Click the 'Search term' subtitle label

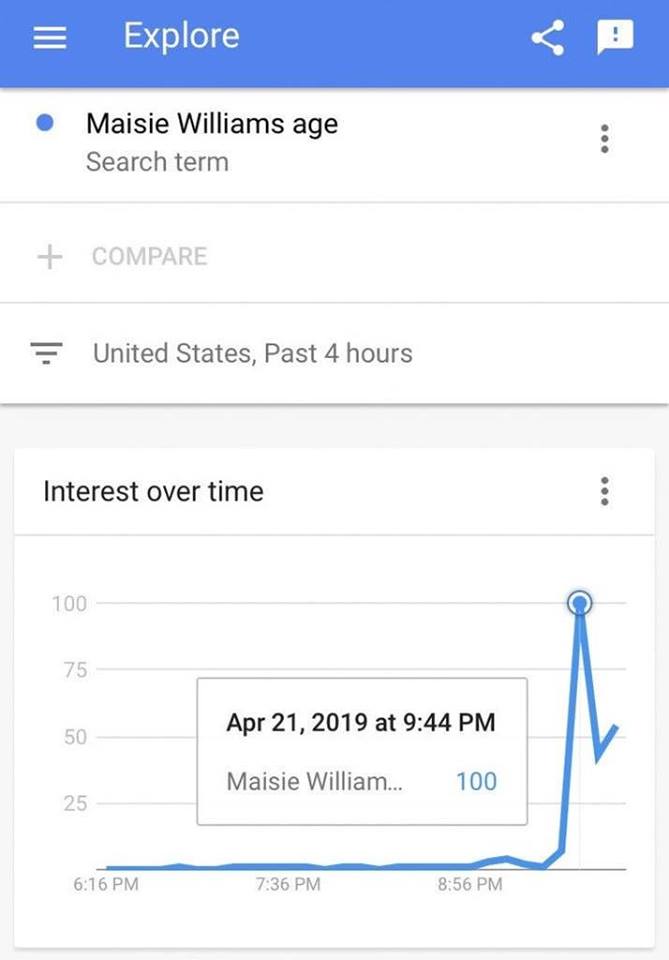[x=157, y=162]
